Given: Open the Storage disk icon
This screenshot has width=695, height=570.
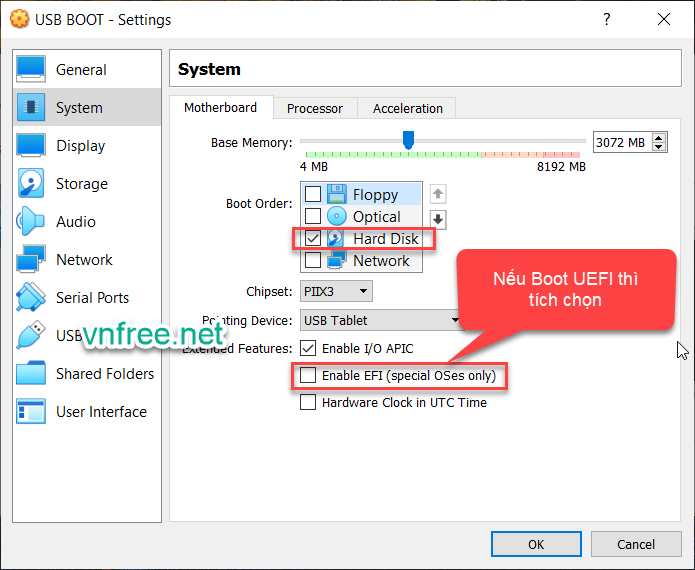Looking at the screenshot, I should click(x=31, y=184).
